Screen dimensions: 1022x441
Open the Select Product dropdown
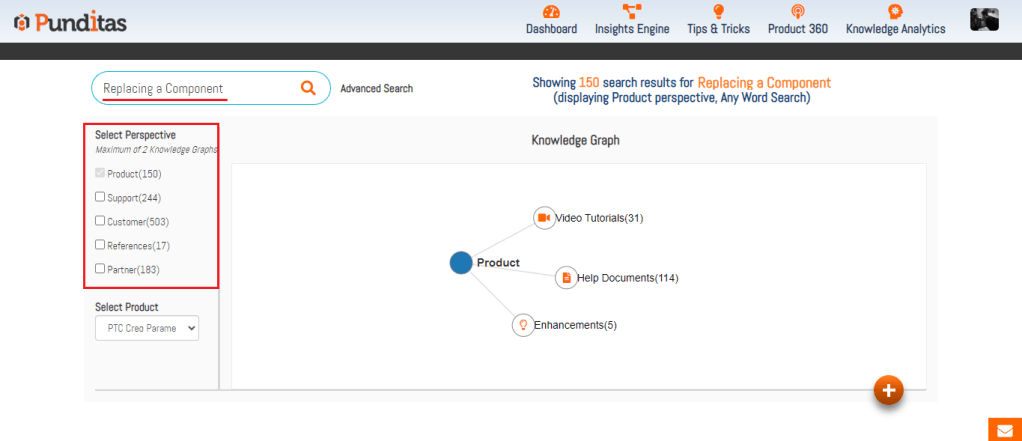147,328
